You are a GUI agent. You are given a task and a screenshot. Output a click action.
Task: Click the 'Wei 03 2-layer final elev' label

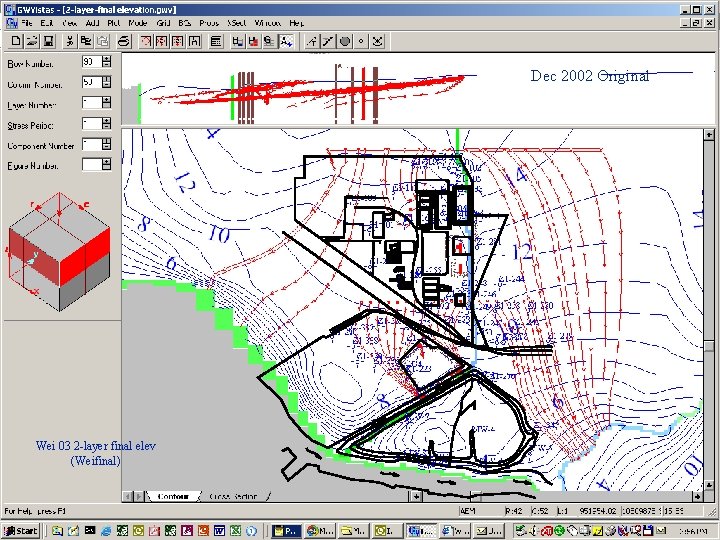[96, 445]
